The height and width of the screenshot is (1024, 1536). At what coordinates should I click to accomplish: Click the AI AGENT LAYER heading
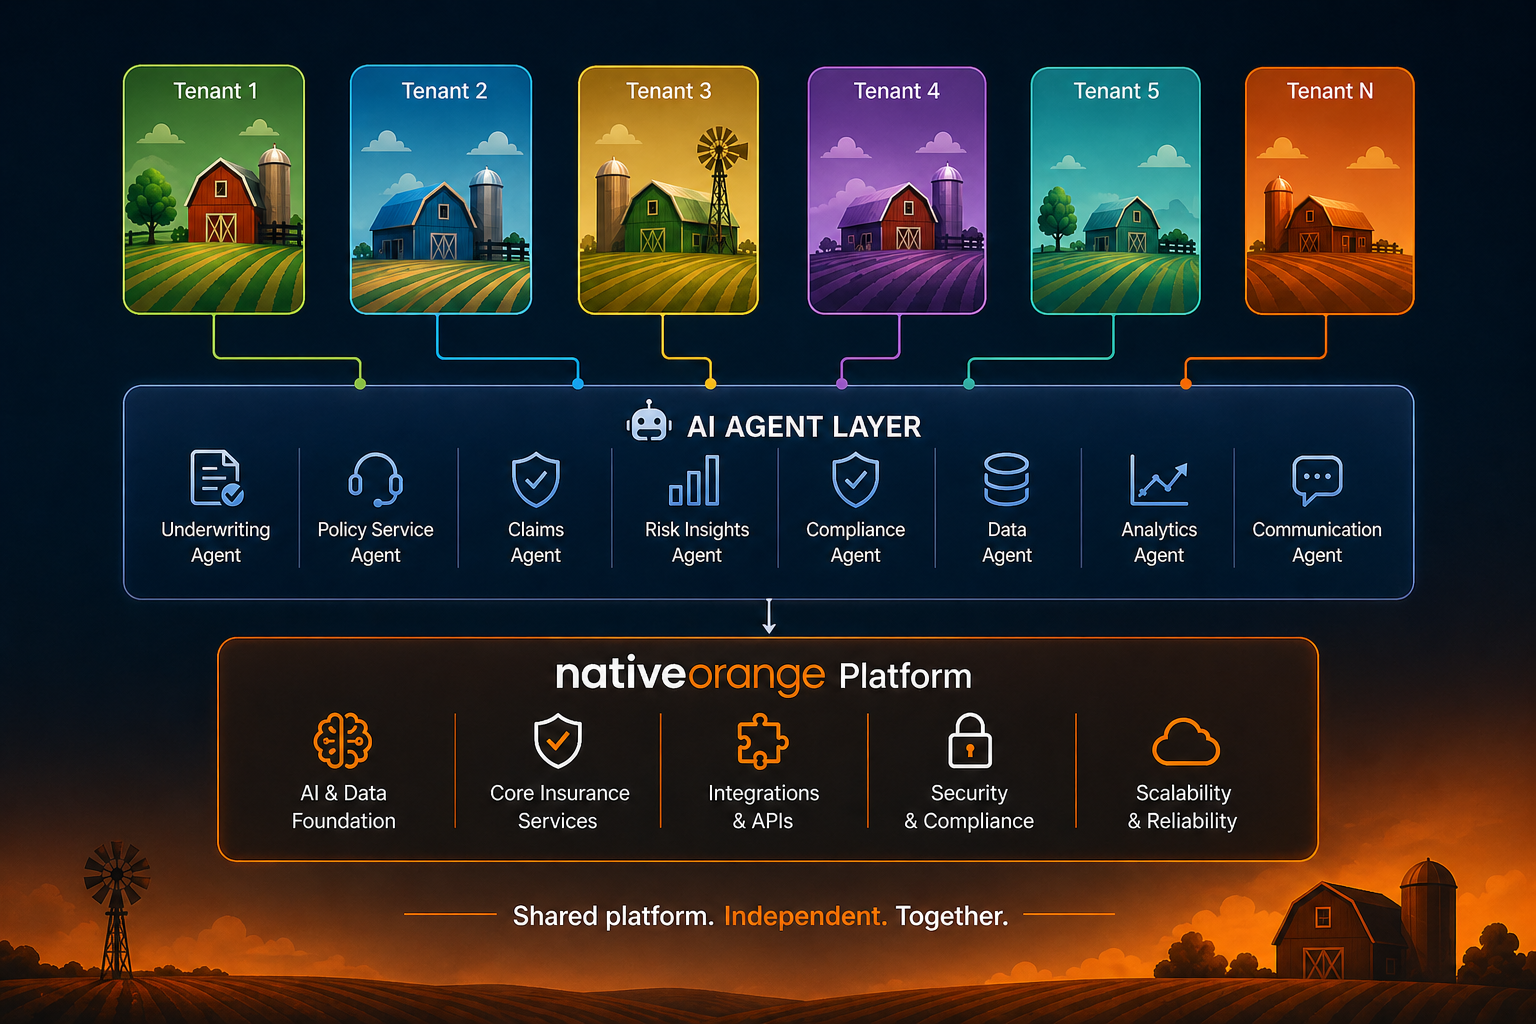point(804,427)
